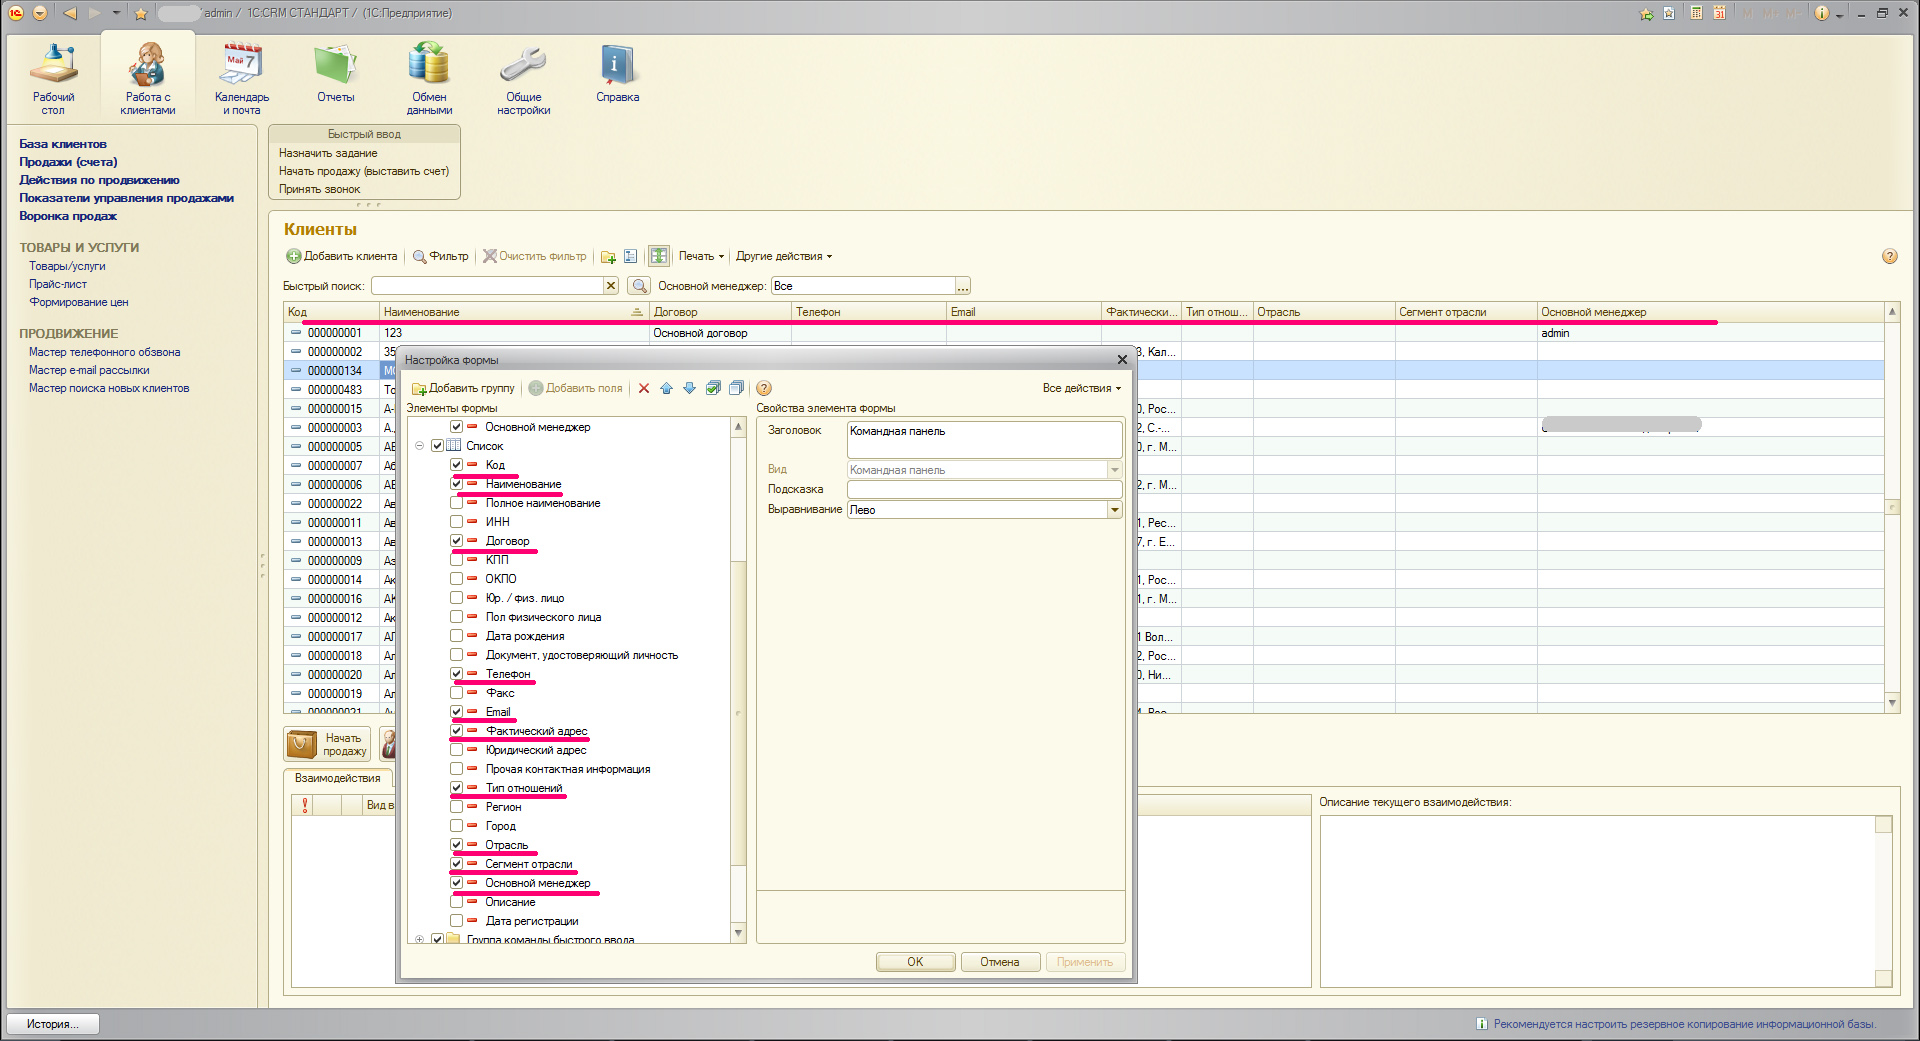This screenshot has height=1041, width=1920.
Task: Open the Отчеты section icon
Action: (x=335, y=65)
